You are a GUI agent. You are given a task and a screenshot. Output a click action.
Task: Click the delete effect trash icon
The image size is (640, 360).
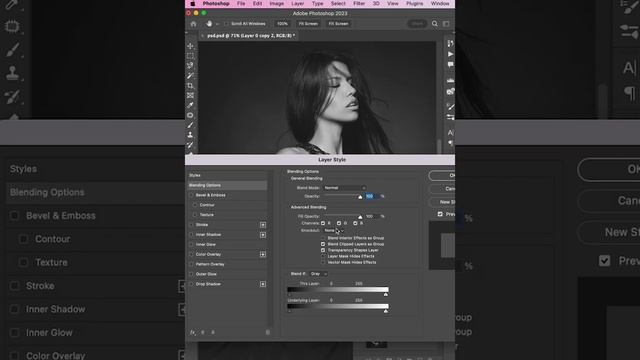click(268, 332)
